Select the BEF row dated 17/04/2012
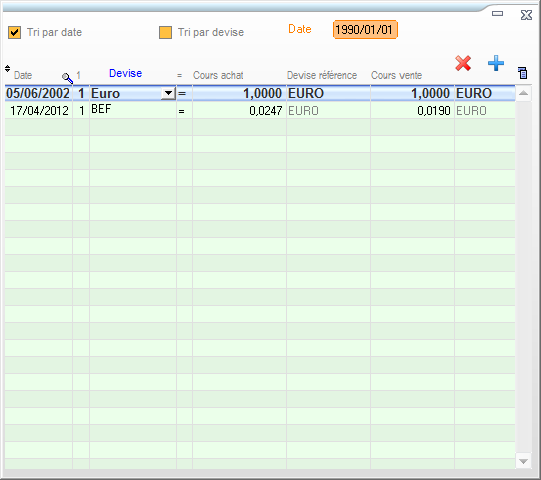This screenshot has height=480, width=541. coord(260,110)
